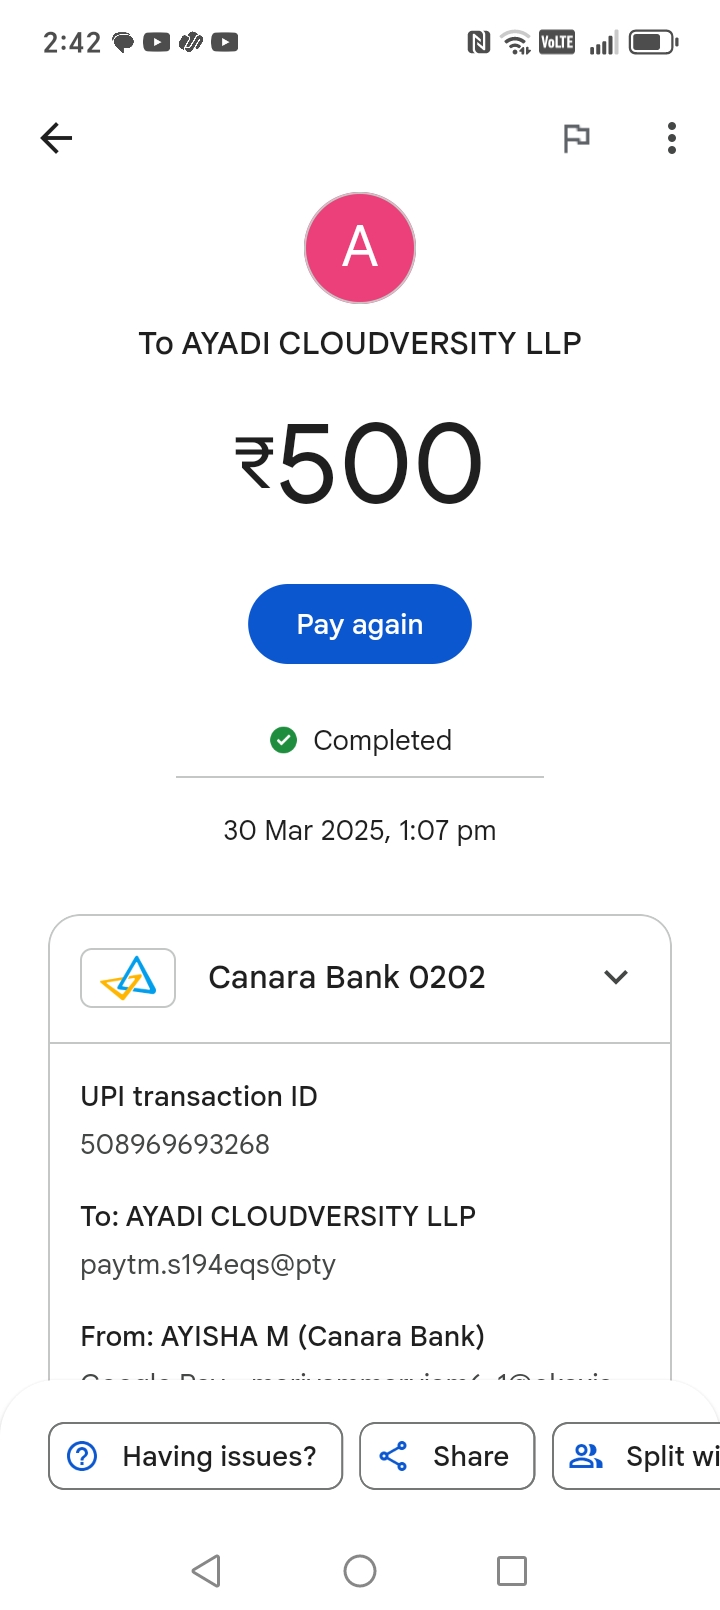Tap the paytm.s194eqs@pty UPI address

(x=208, y=1265)
